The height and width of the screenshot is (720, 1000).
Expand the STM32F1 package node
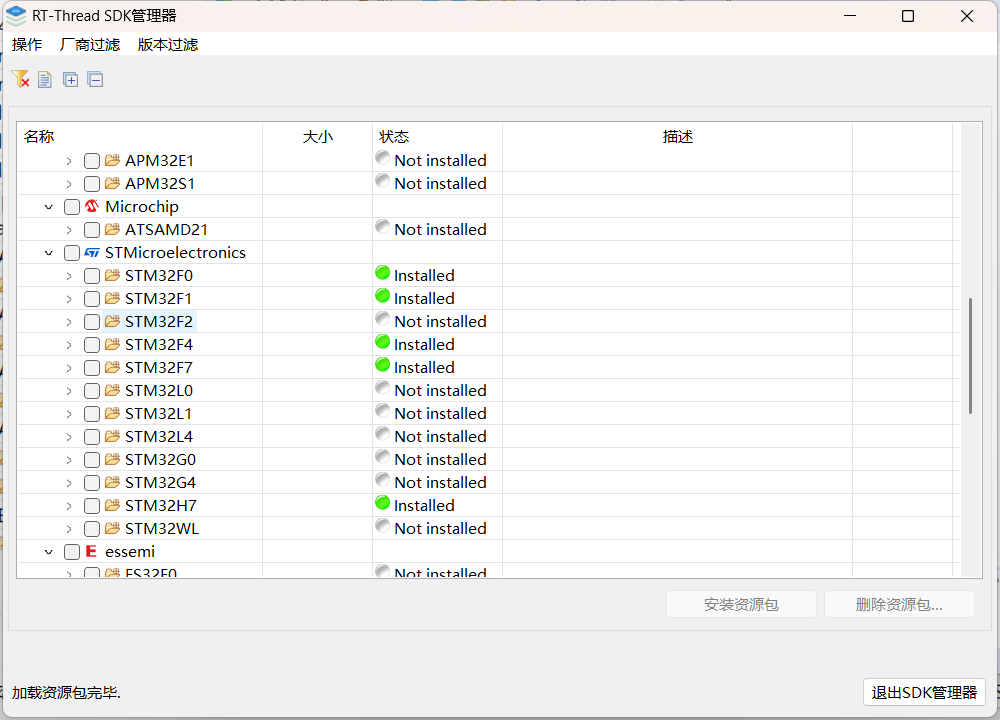tap(68, 299)
